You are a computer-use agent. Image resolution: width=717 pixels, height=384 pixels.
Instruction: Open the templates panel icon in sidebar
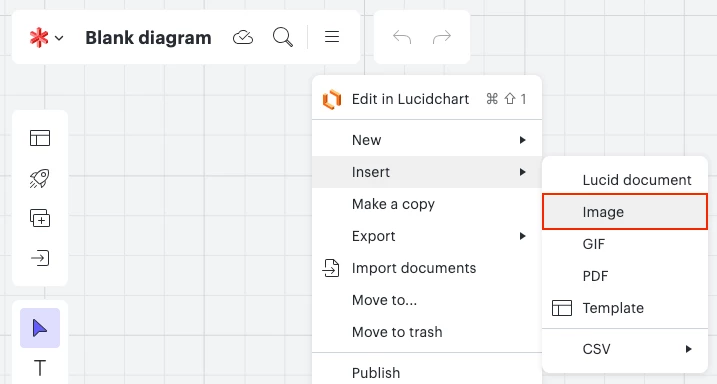[40, 138]
